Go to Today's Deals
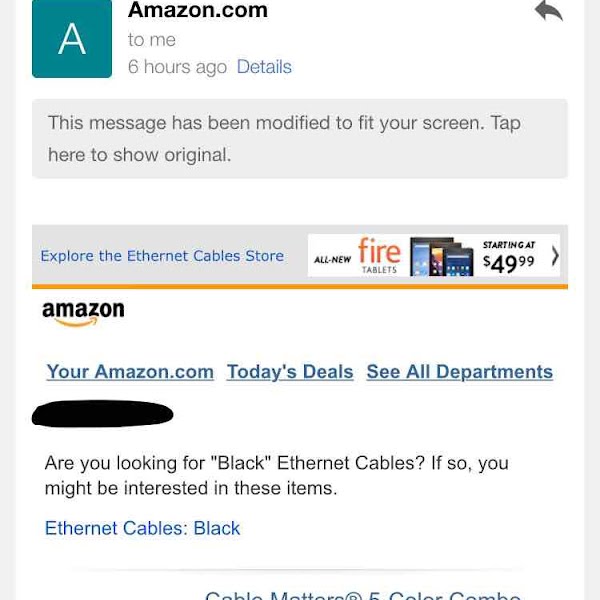Image resolution: width=600 pixels, height=600 pixels. pyautogui.click(x=290, y=372)
